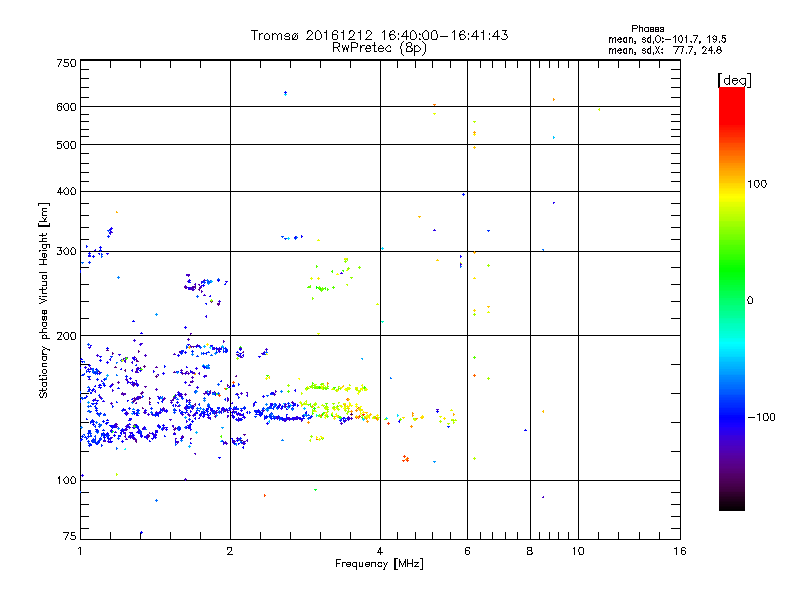Click the height axis tick label "300"

(67, 251)
